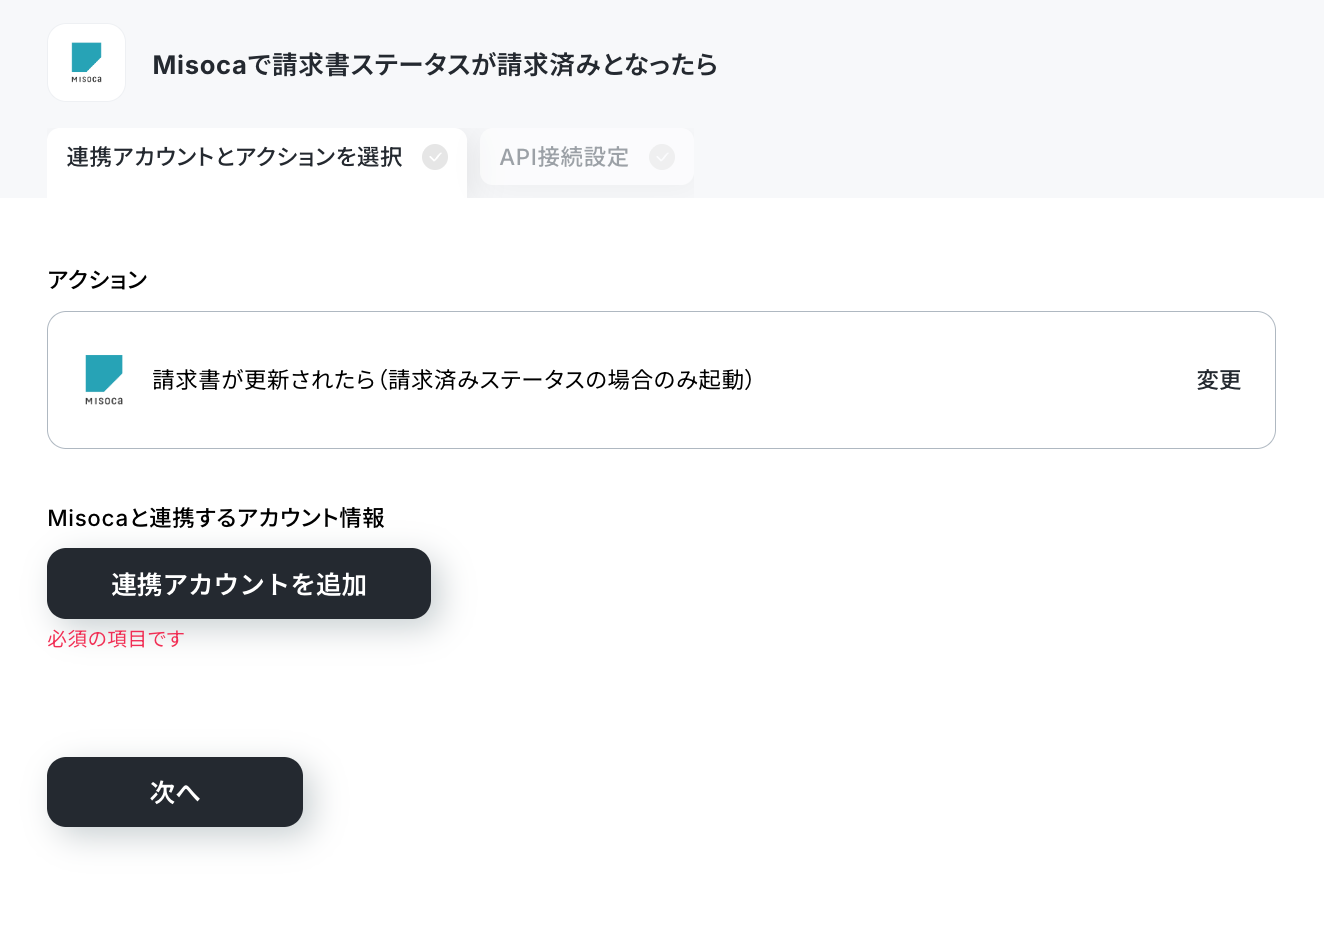The image size is (1324, 938).
Task: Click the Misoca icon inside the action card
Action: (x=104, y=380)
